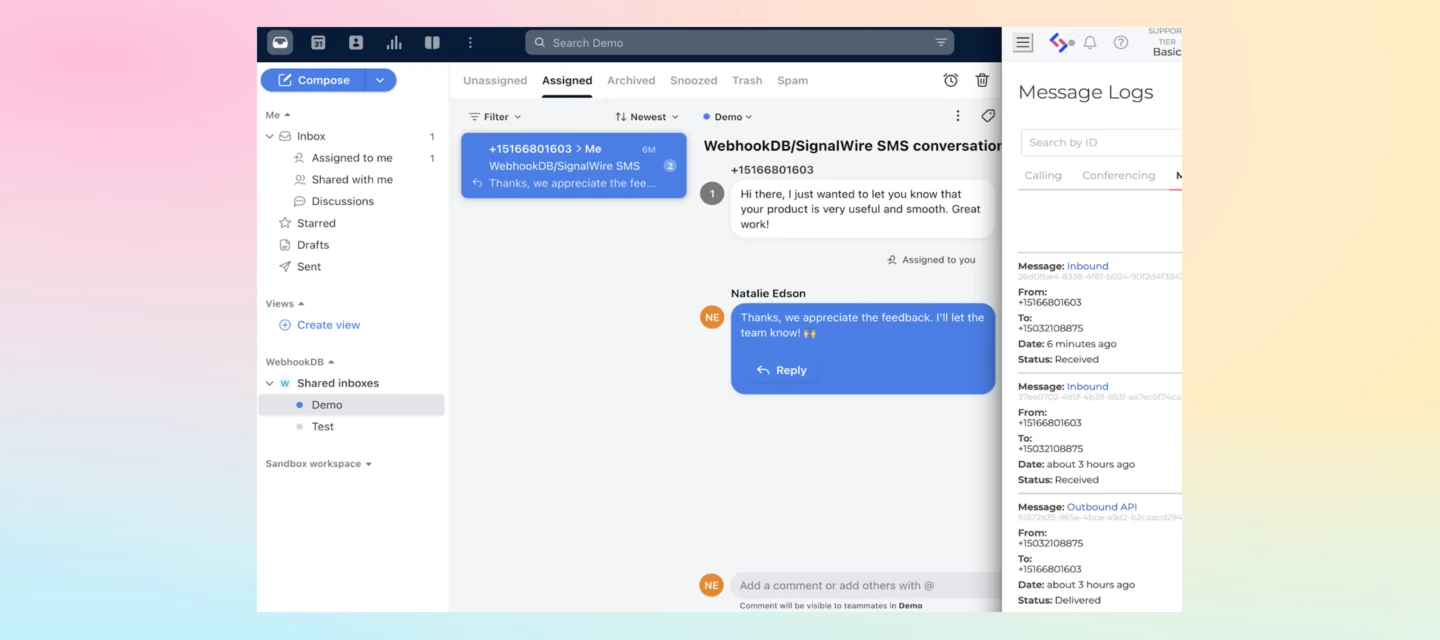Open the inbox icon in top bar
1440x640 pixels.
[x=280, y=43]
